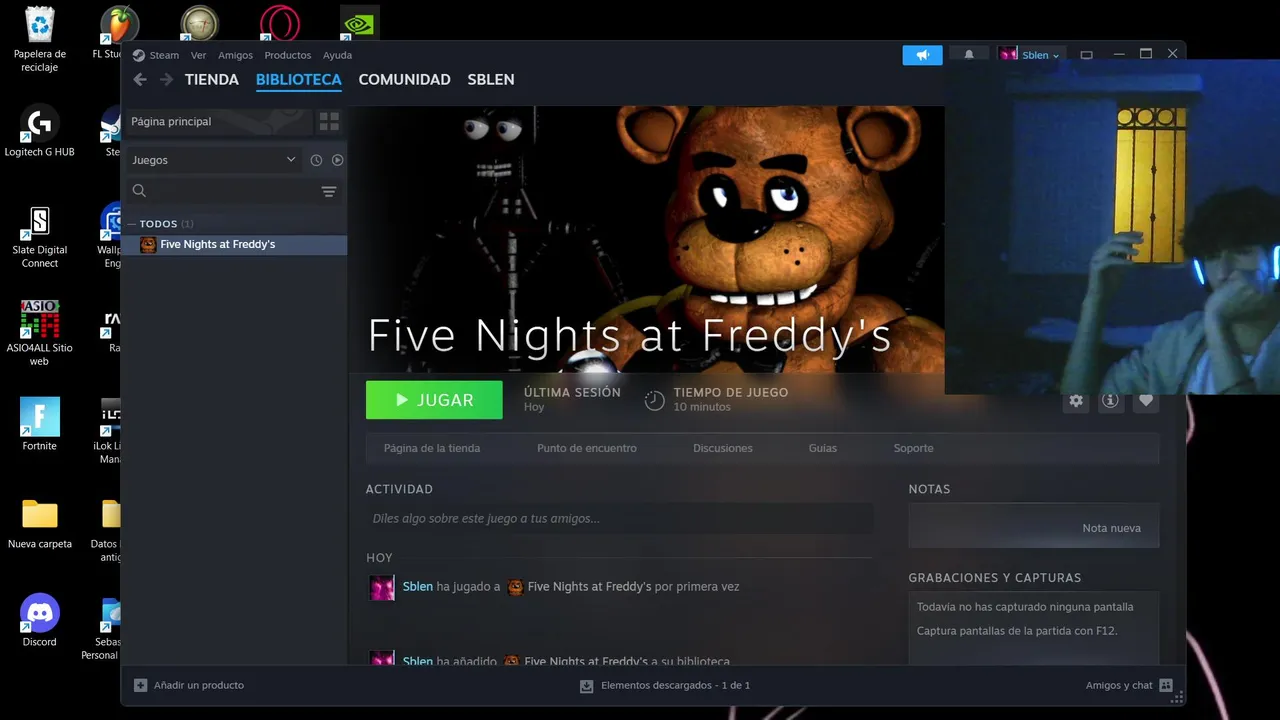
Task: Go to the BIBLIOTECA tab
Action: (x=298, y=80)
